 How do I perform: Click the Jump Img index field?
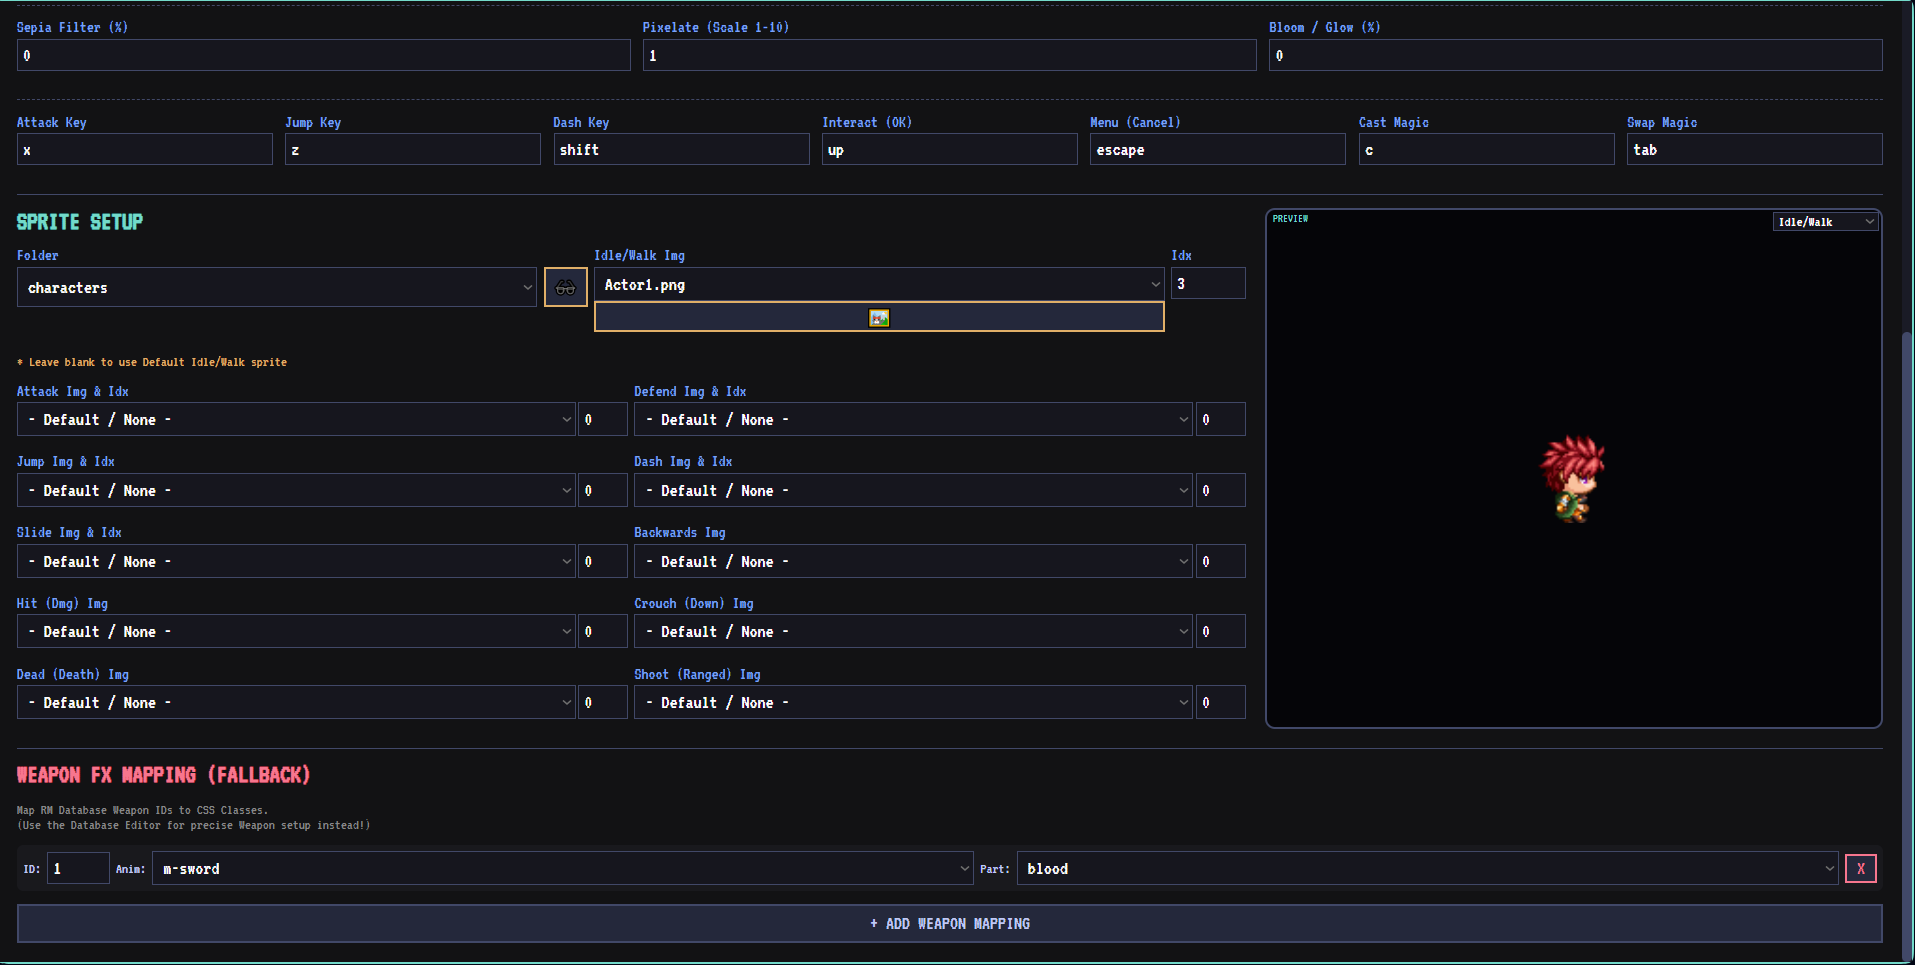[x=603, y=491]
